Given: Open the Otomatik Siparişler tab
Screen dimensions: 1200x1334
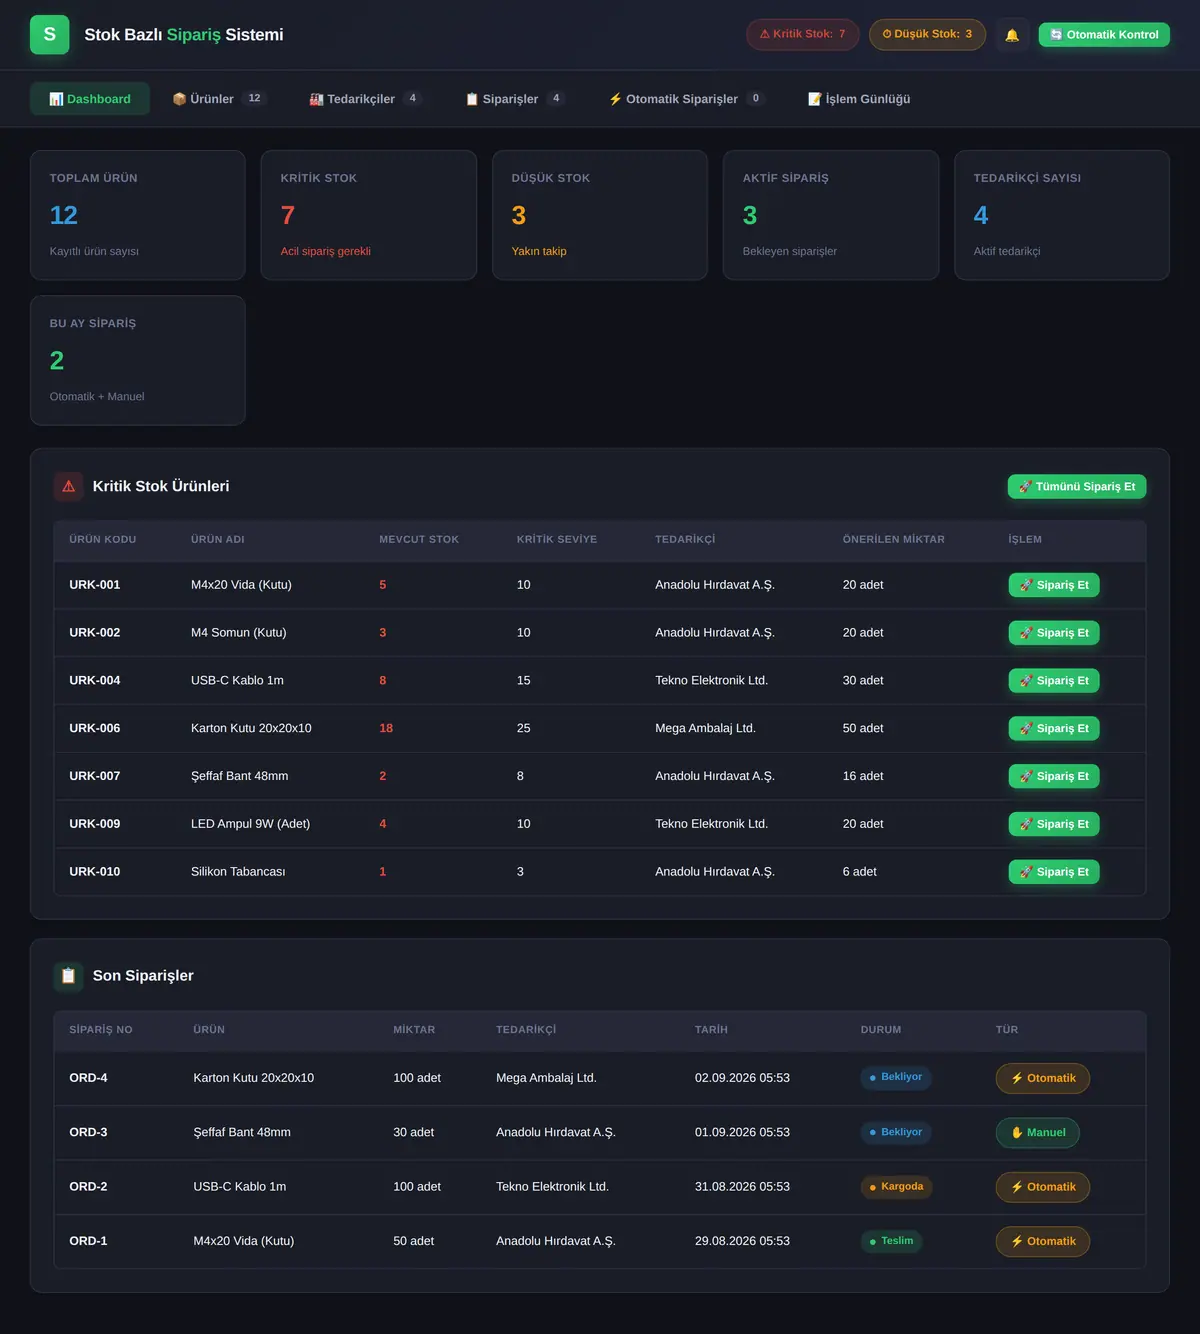Looking at the screenshot, I should pos(687,99).
